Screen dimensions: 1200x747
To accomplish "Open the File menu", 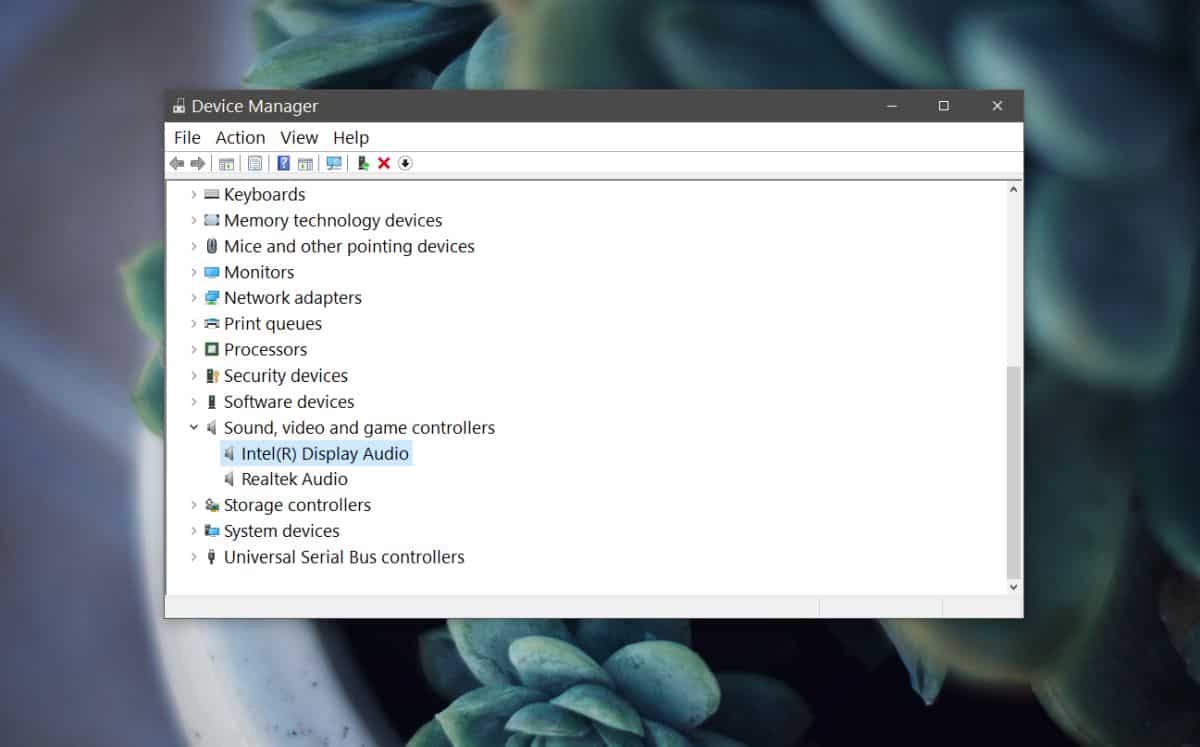I will 187,138.
